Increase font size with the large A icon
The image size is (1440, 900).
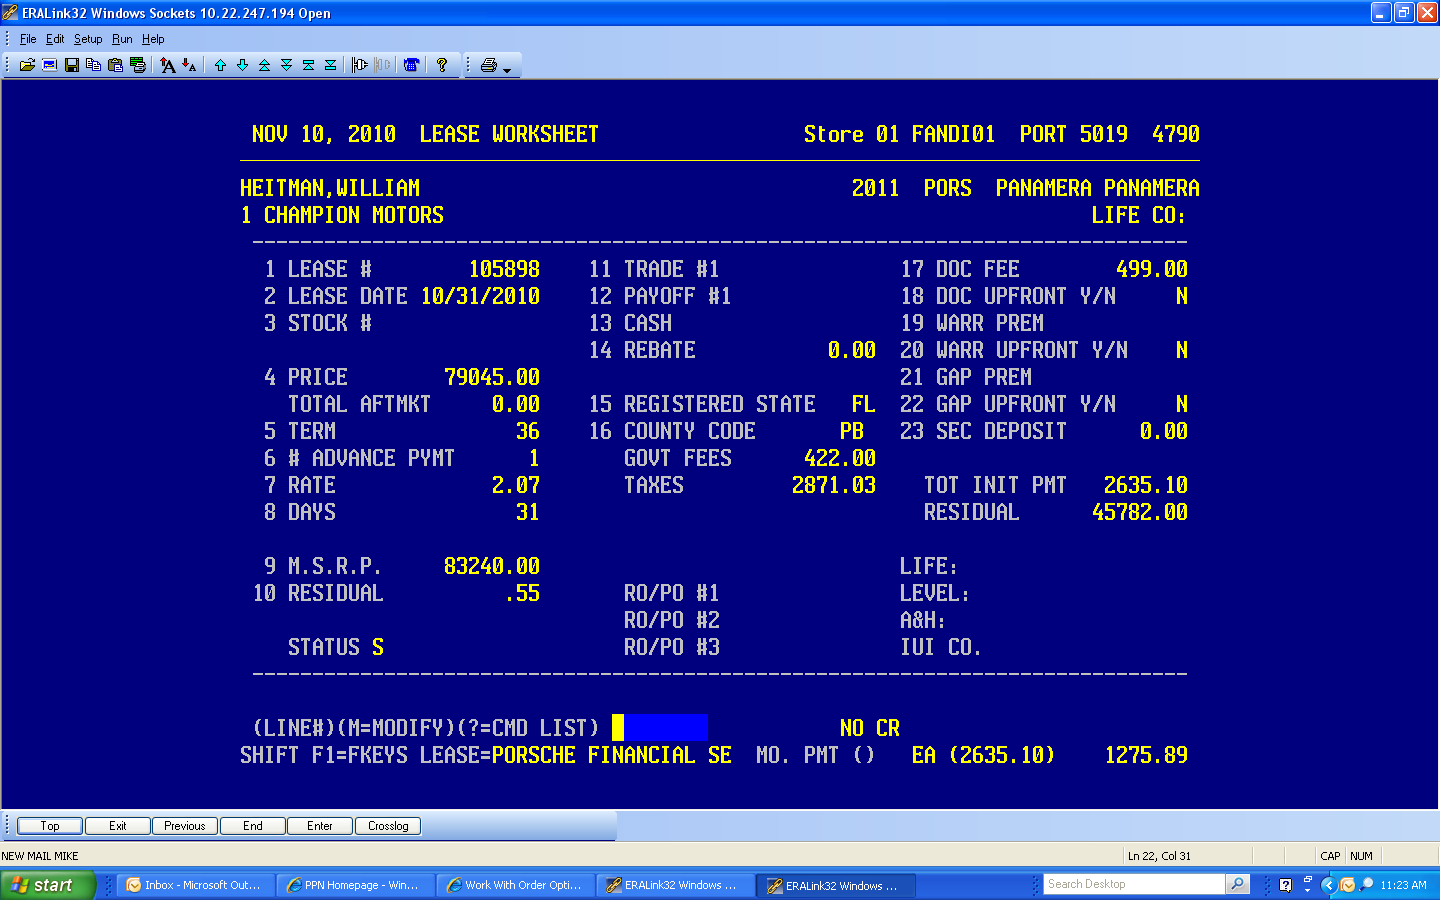168,65
